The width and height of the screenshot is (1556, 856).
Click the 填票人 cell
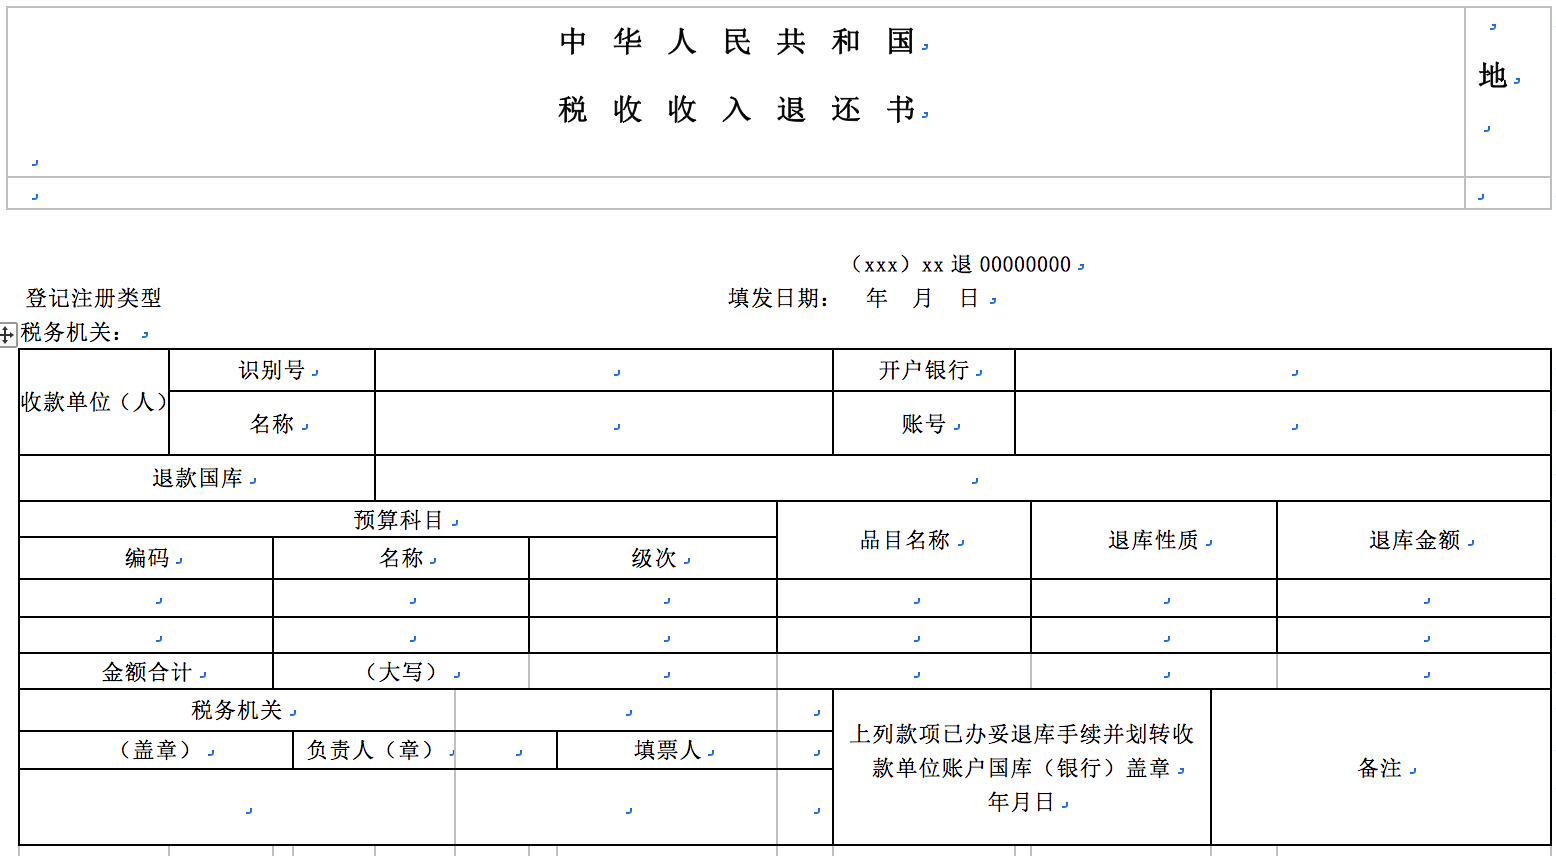coord(667,750)
